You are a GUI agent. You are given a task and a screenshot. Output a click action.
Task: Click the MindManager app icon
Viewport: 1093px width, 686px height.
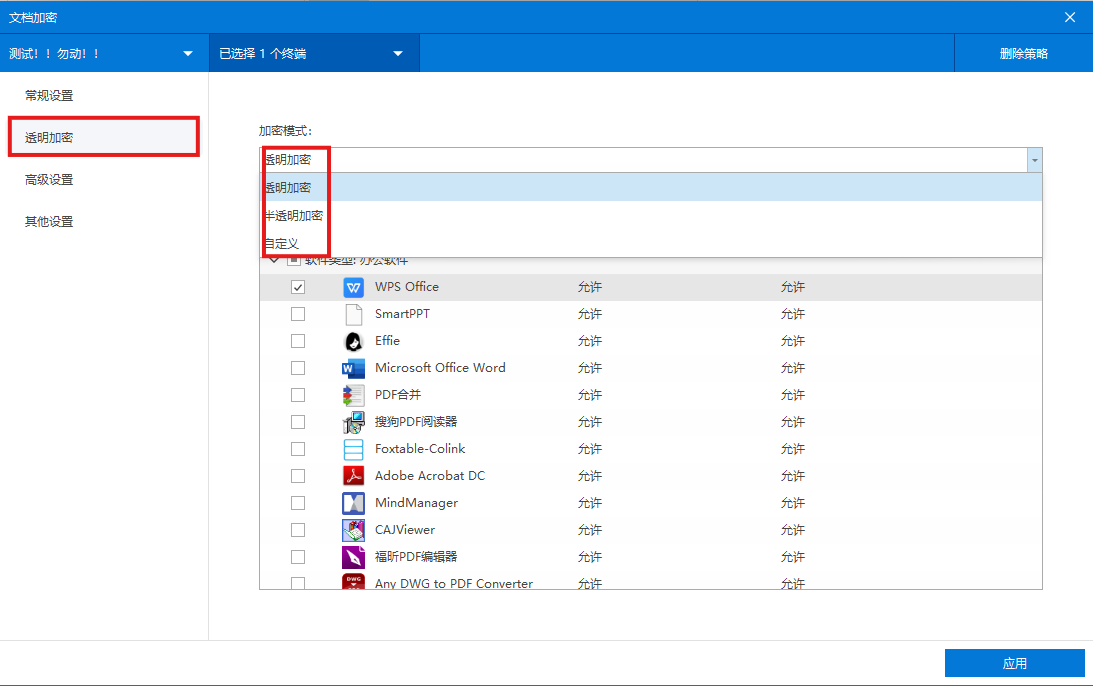coord(353,503)
